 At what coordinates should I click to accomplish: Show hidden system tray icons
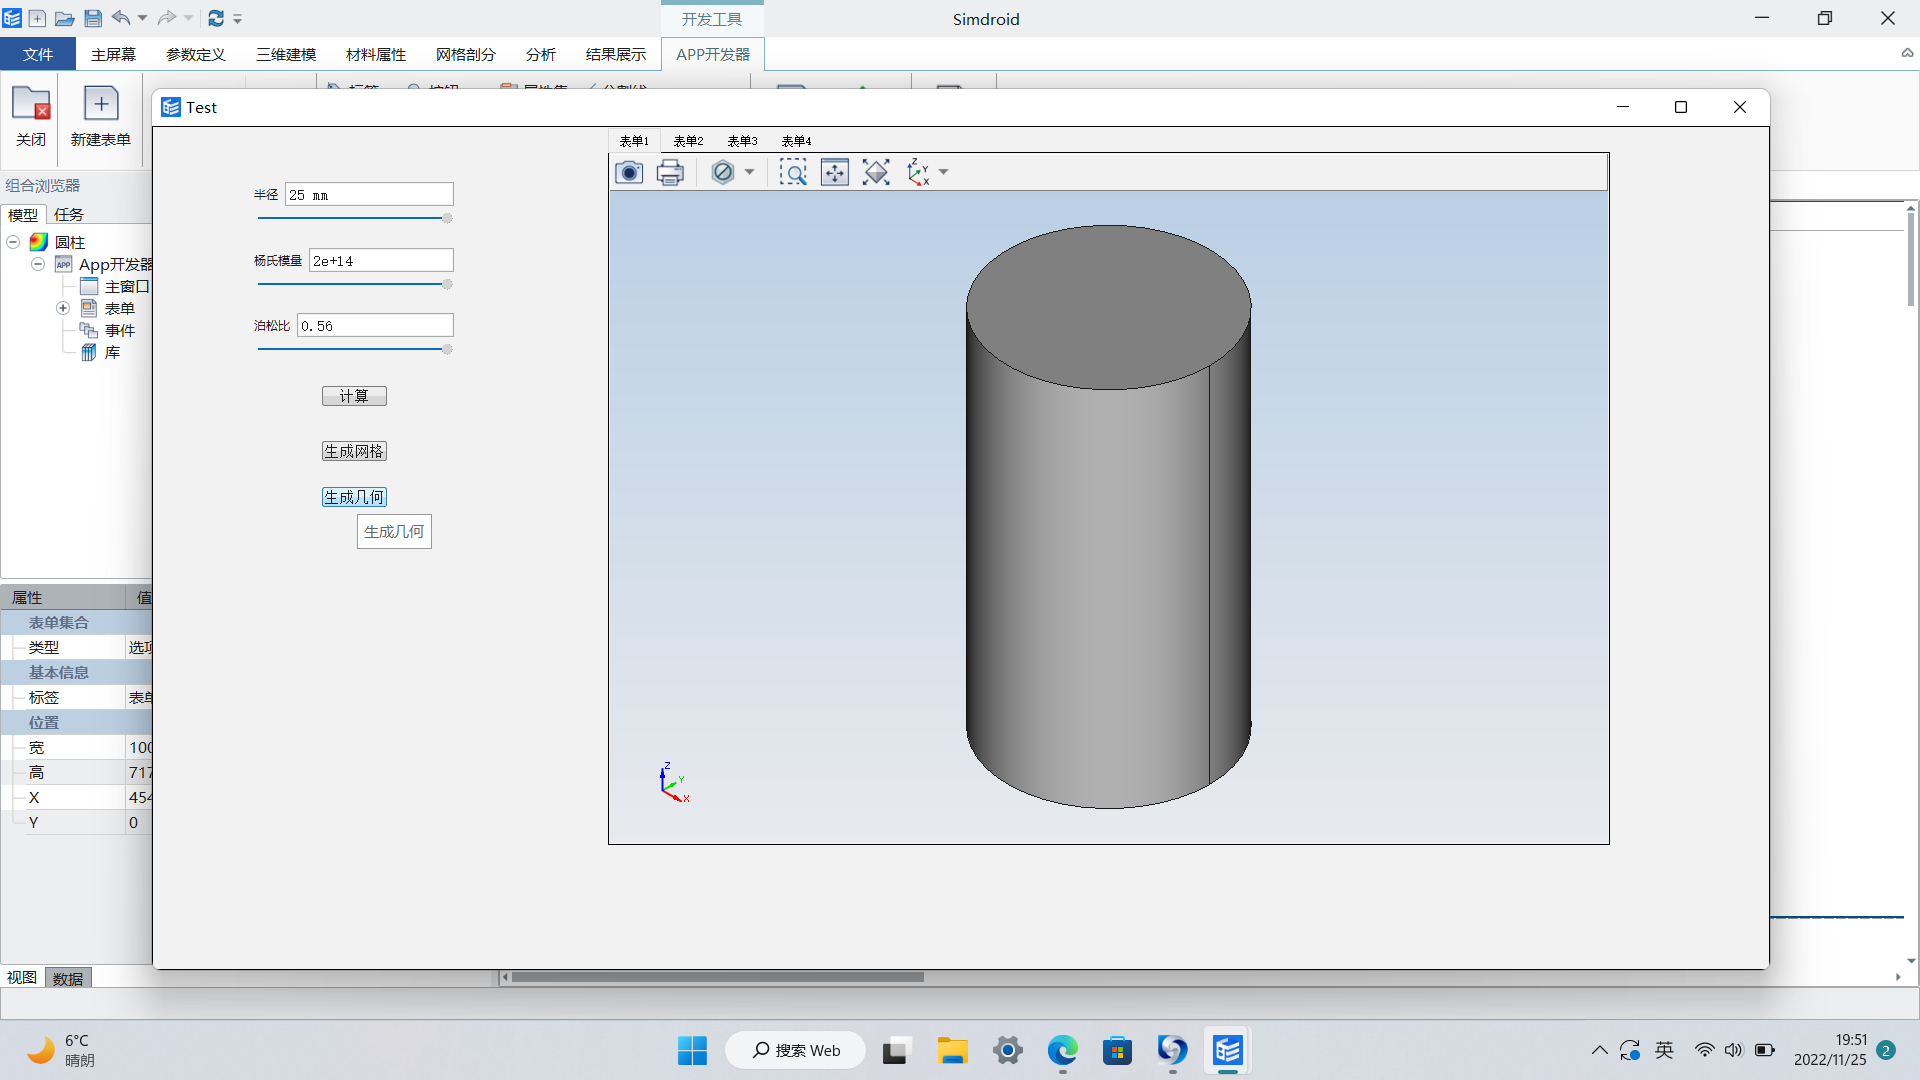[1599, 1050]
